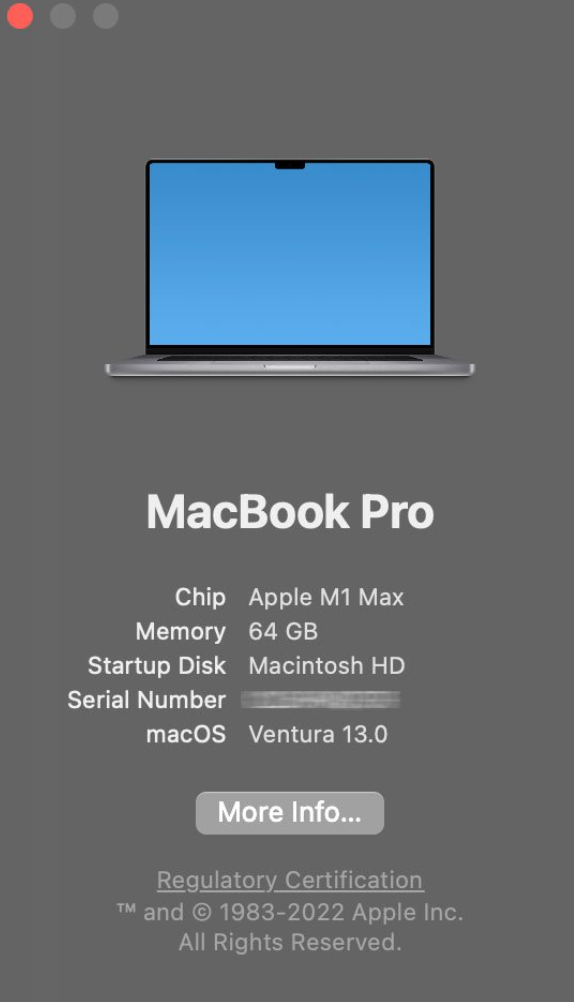Select the MacBook Pro title heading
Screen dimensions: 574x1002
[x=290, y=512]
